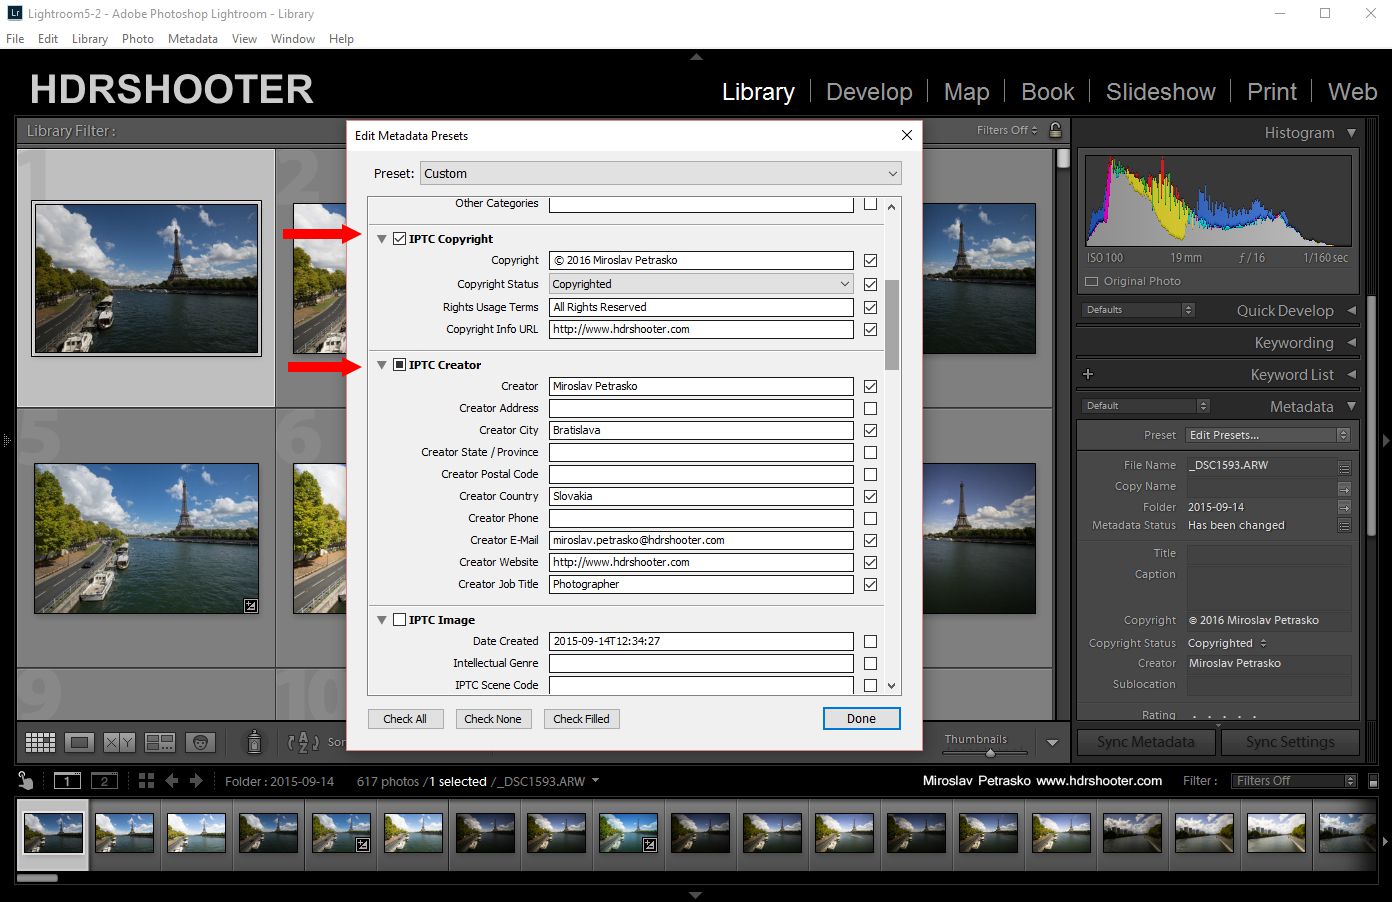
Task: Open the filmstrip Filters Off dropdown
Action: [1294, 781]
